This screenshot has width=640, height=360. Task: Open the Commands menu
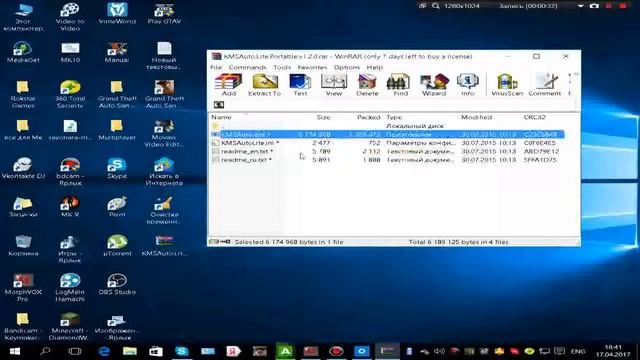pyautogui.click(x=247, y=67)
